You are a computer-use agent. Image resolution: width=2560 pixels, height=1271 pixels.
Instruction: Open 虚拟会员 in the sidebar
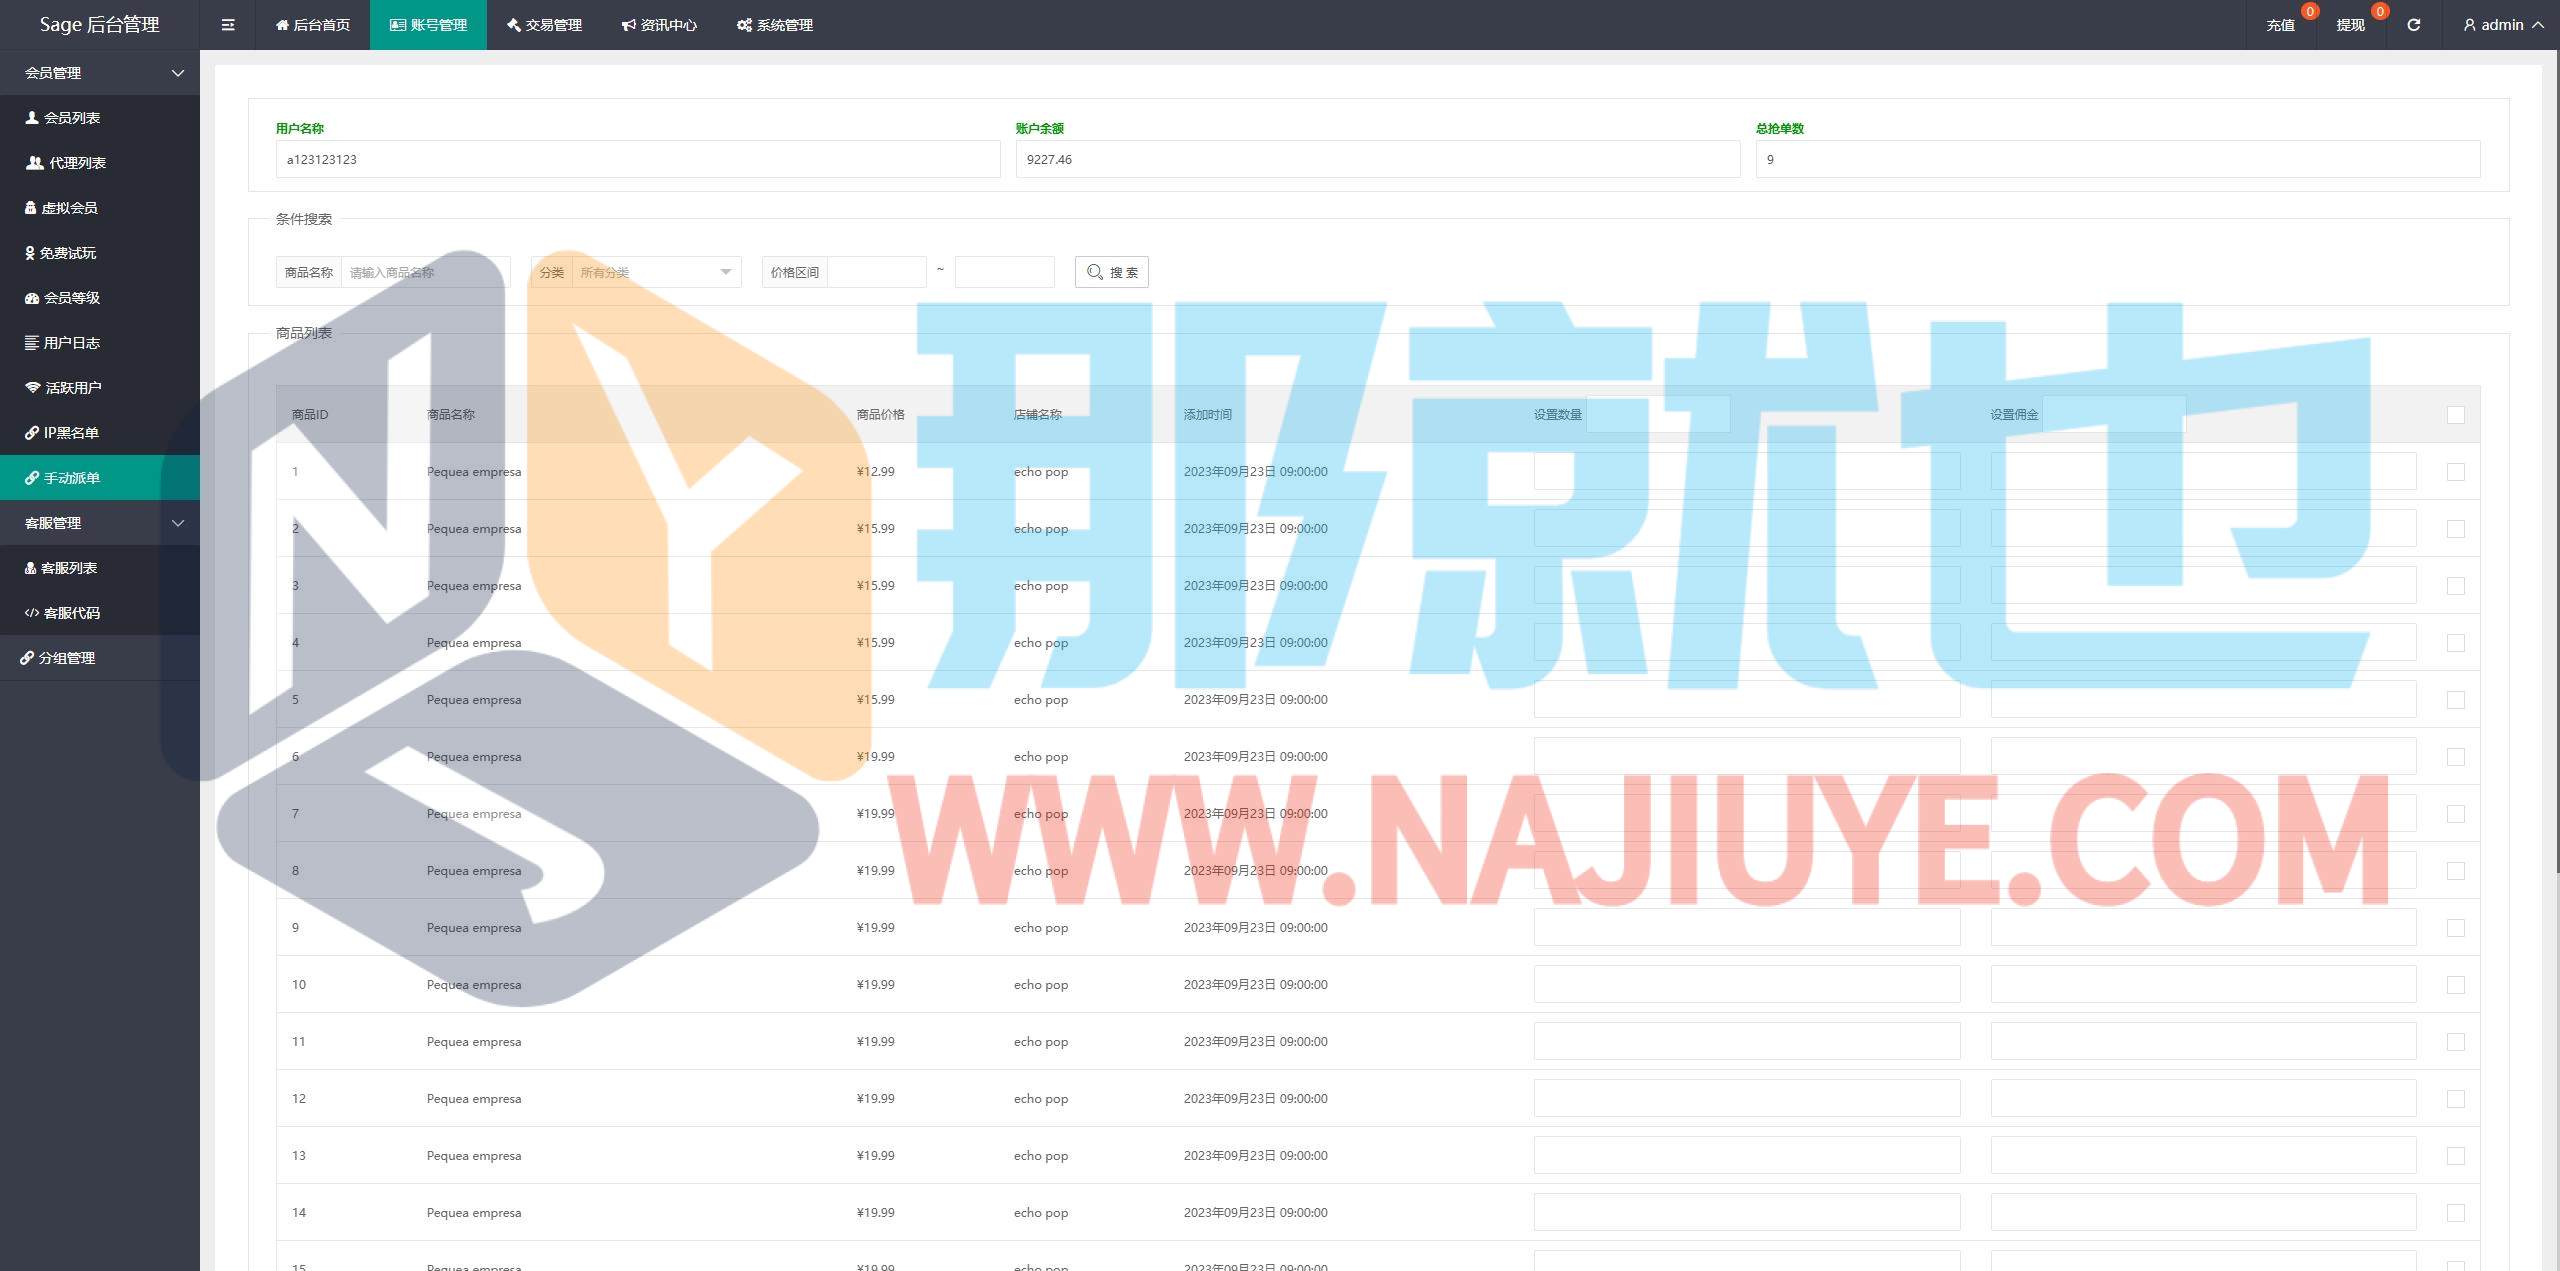(68, 208)
